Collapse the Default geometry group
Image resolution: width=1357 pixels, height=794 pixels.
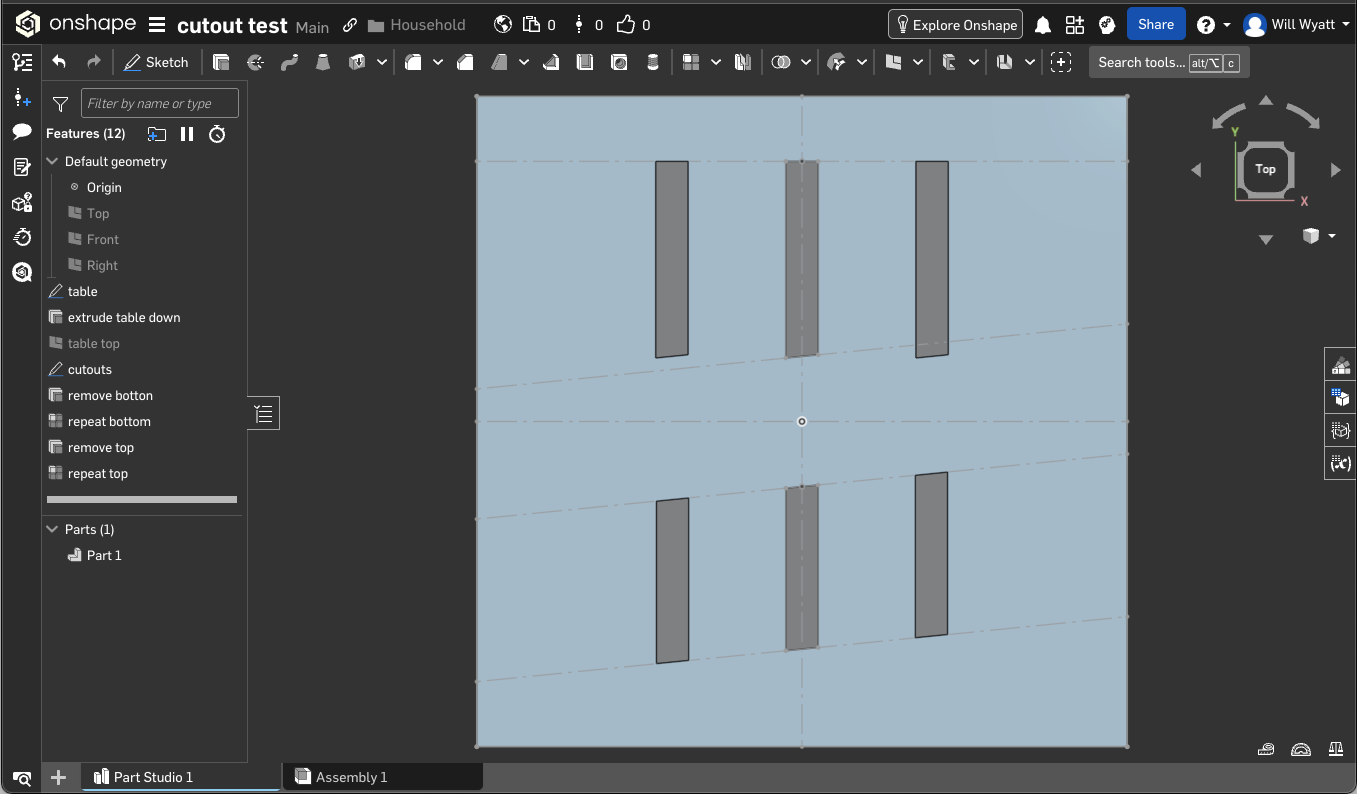pos(53,161)
